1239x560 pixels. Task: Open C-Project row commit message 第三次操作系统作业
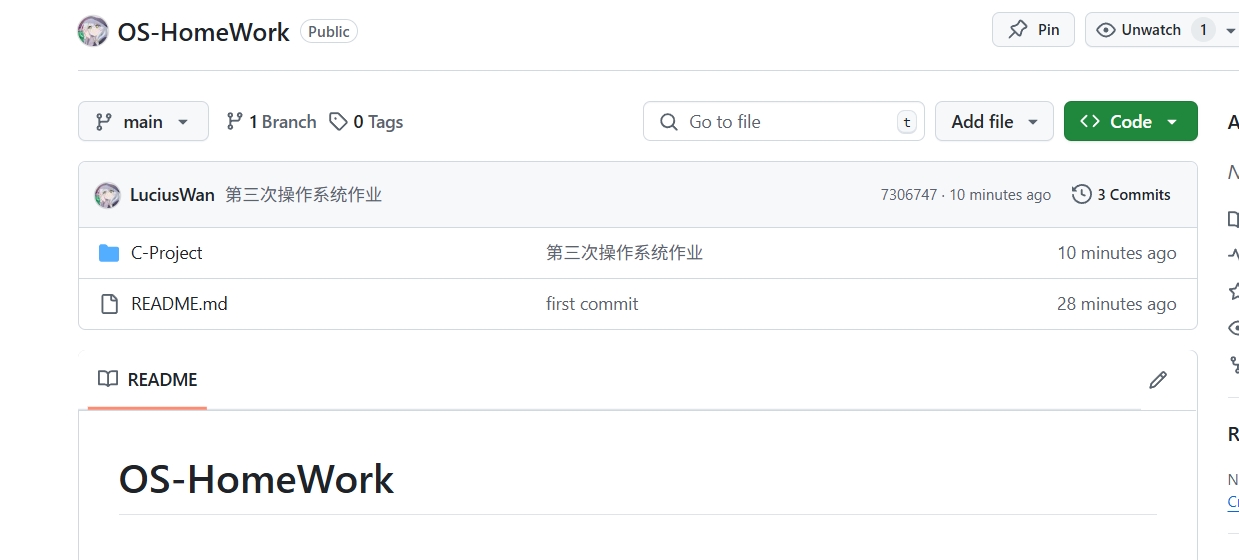click(624, 253)
